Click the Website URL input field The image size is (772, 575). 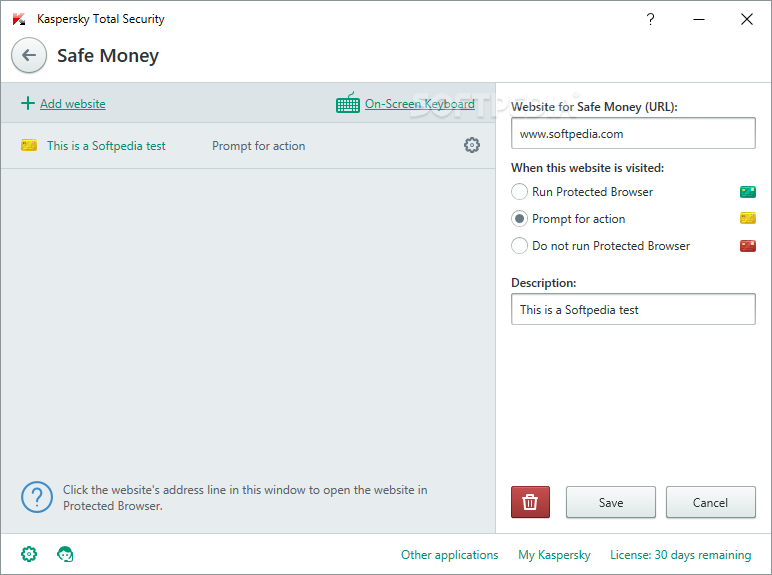point(633,133)
